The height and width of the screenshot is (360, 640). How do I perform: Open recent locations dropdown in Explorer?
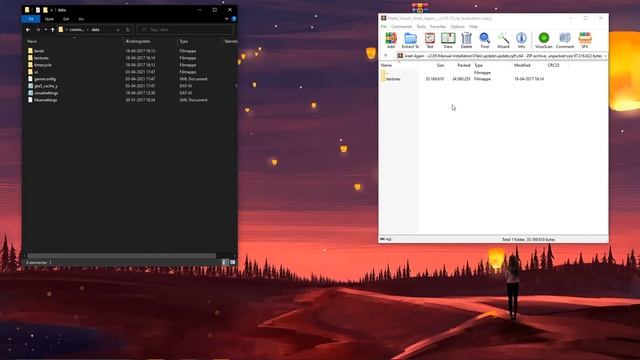point(45,30)
